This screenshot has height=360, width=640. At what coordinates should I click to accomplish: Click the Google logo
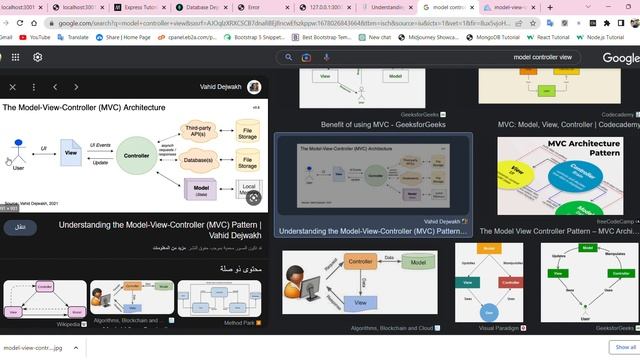pyautogui.click(x=621, y=58)
